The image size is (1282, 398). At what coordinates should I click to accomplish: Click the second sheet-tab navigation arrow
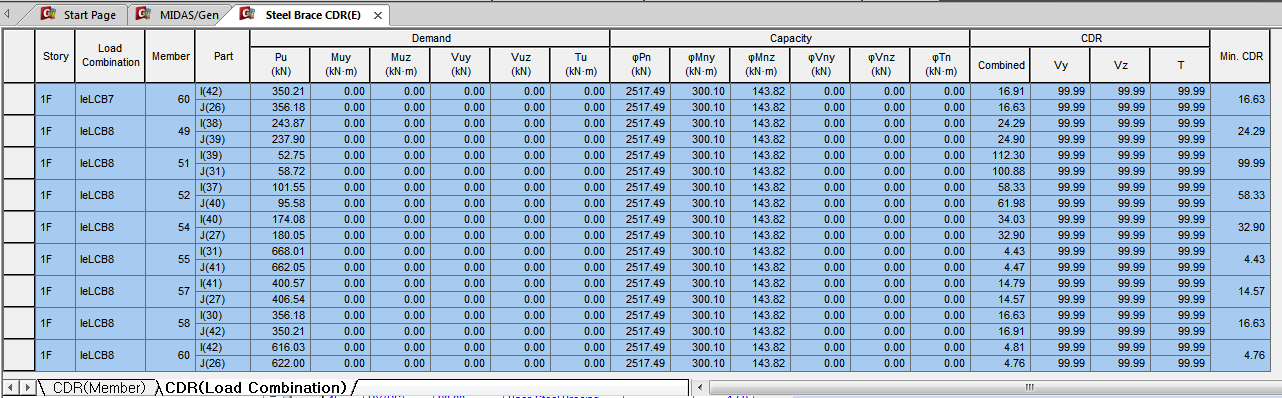pyautogui.click(x=27, y=387)
